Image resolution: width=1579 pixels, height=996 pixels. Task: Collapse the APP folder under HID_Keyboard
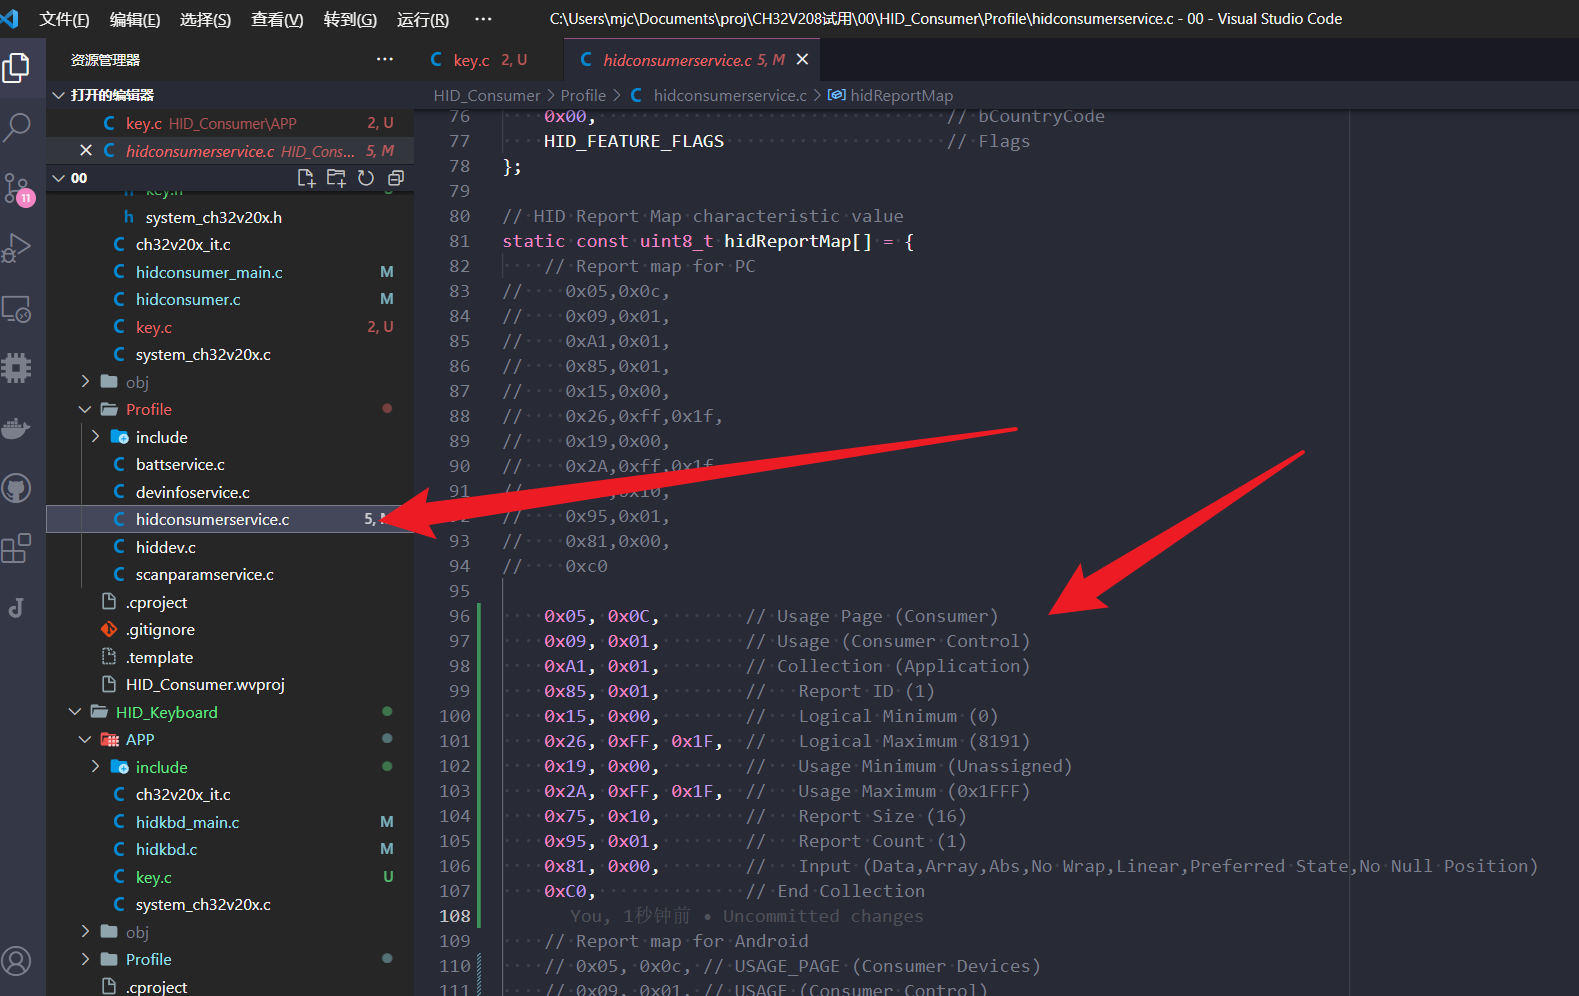coord(85,739)
